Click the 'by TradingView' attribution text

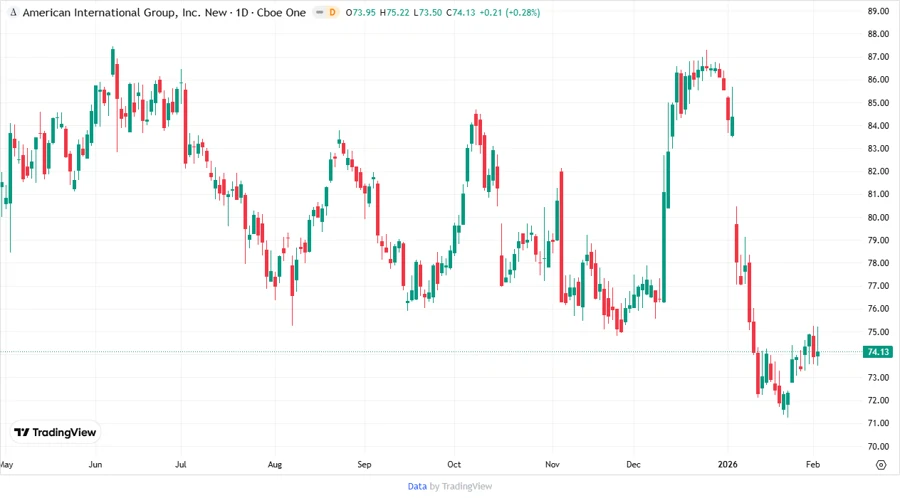point(461,487)
